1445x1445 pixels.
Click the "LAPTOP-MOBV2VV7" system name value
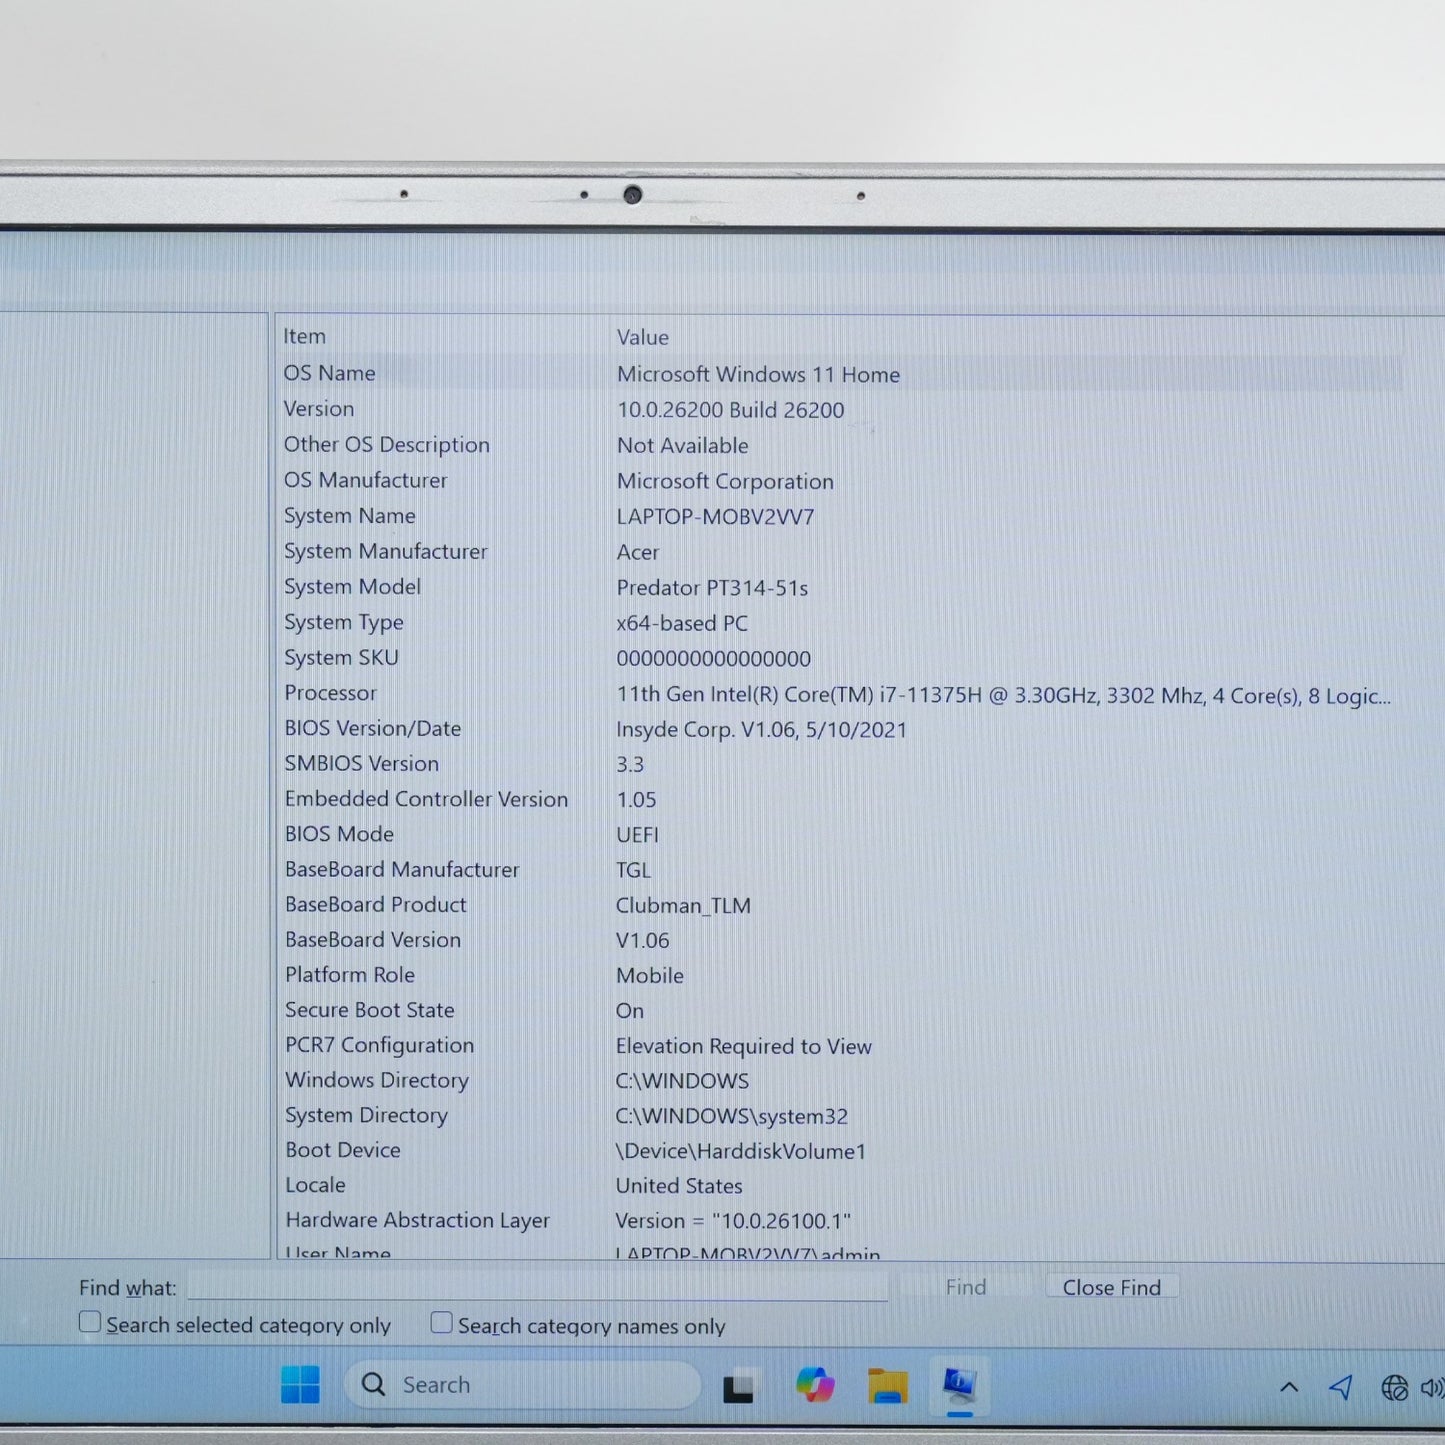click(x=715, y=517)
